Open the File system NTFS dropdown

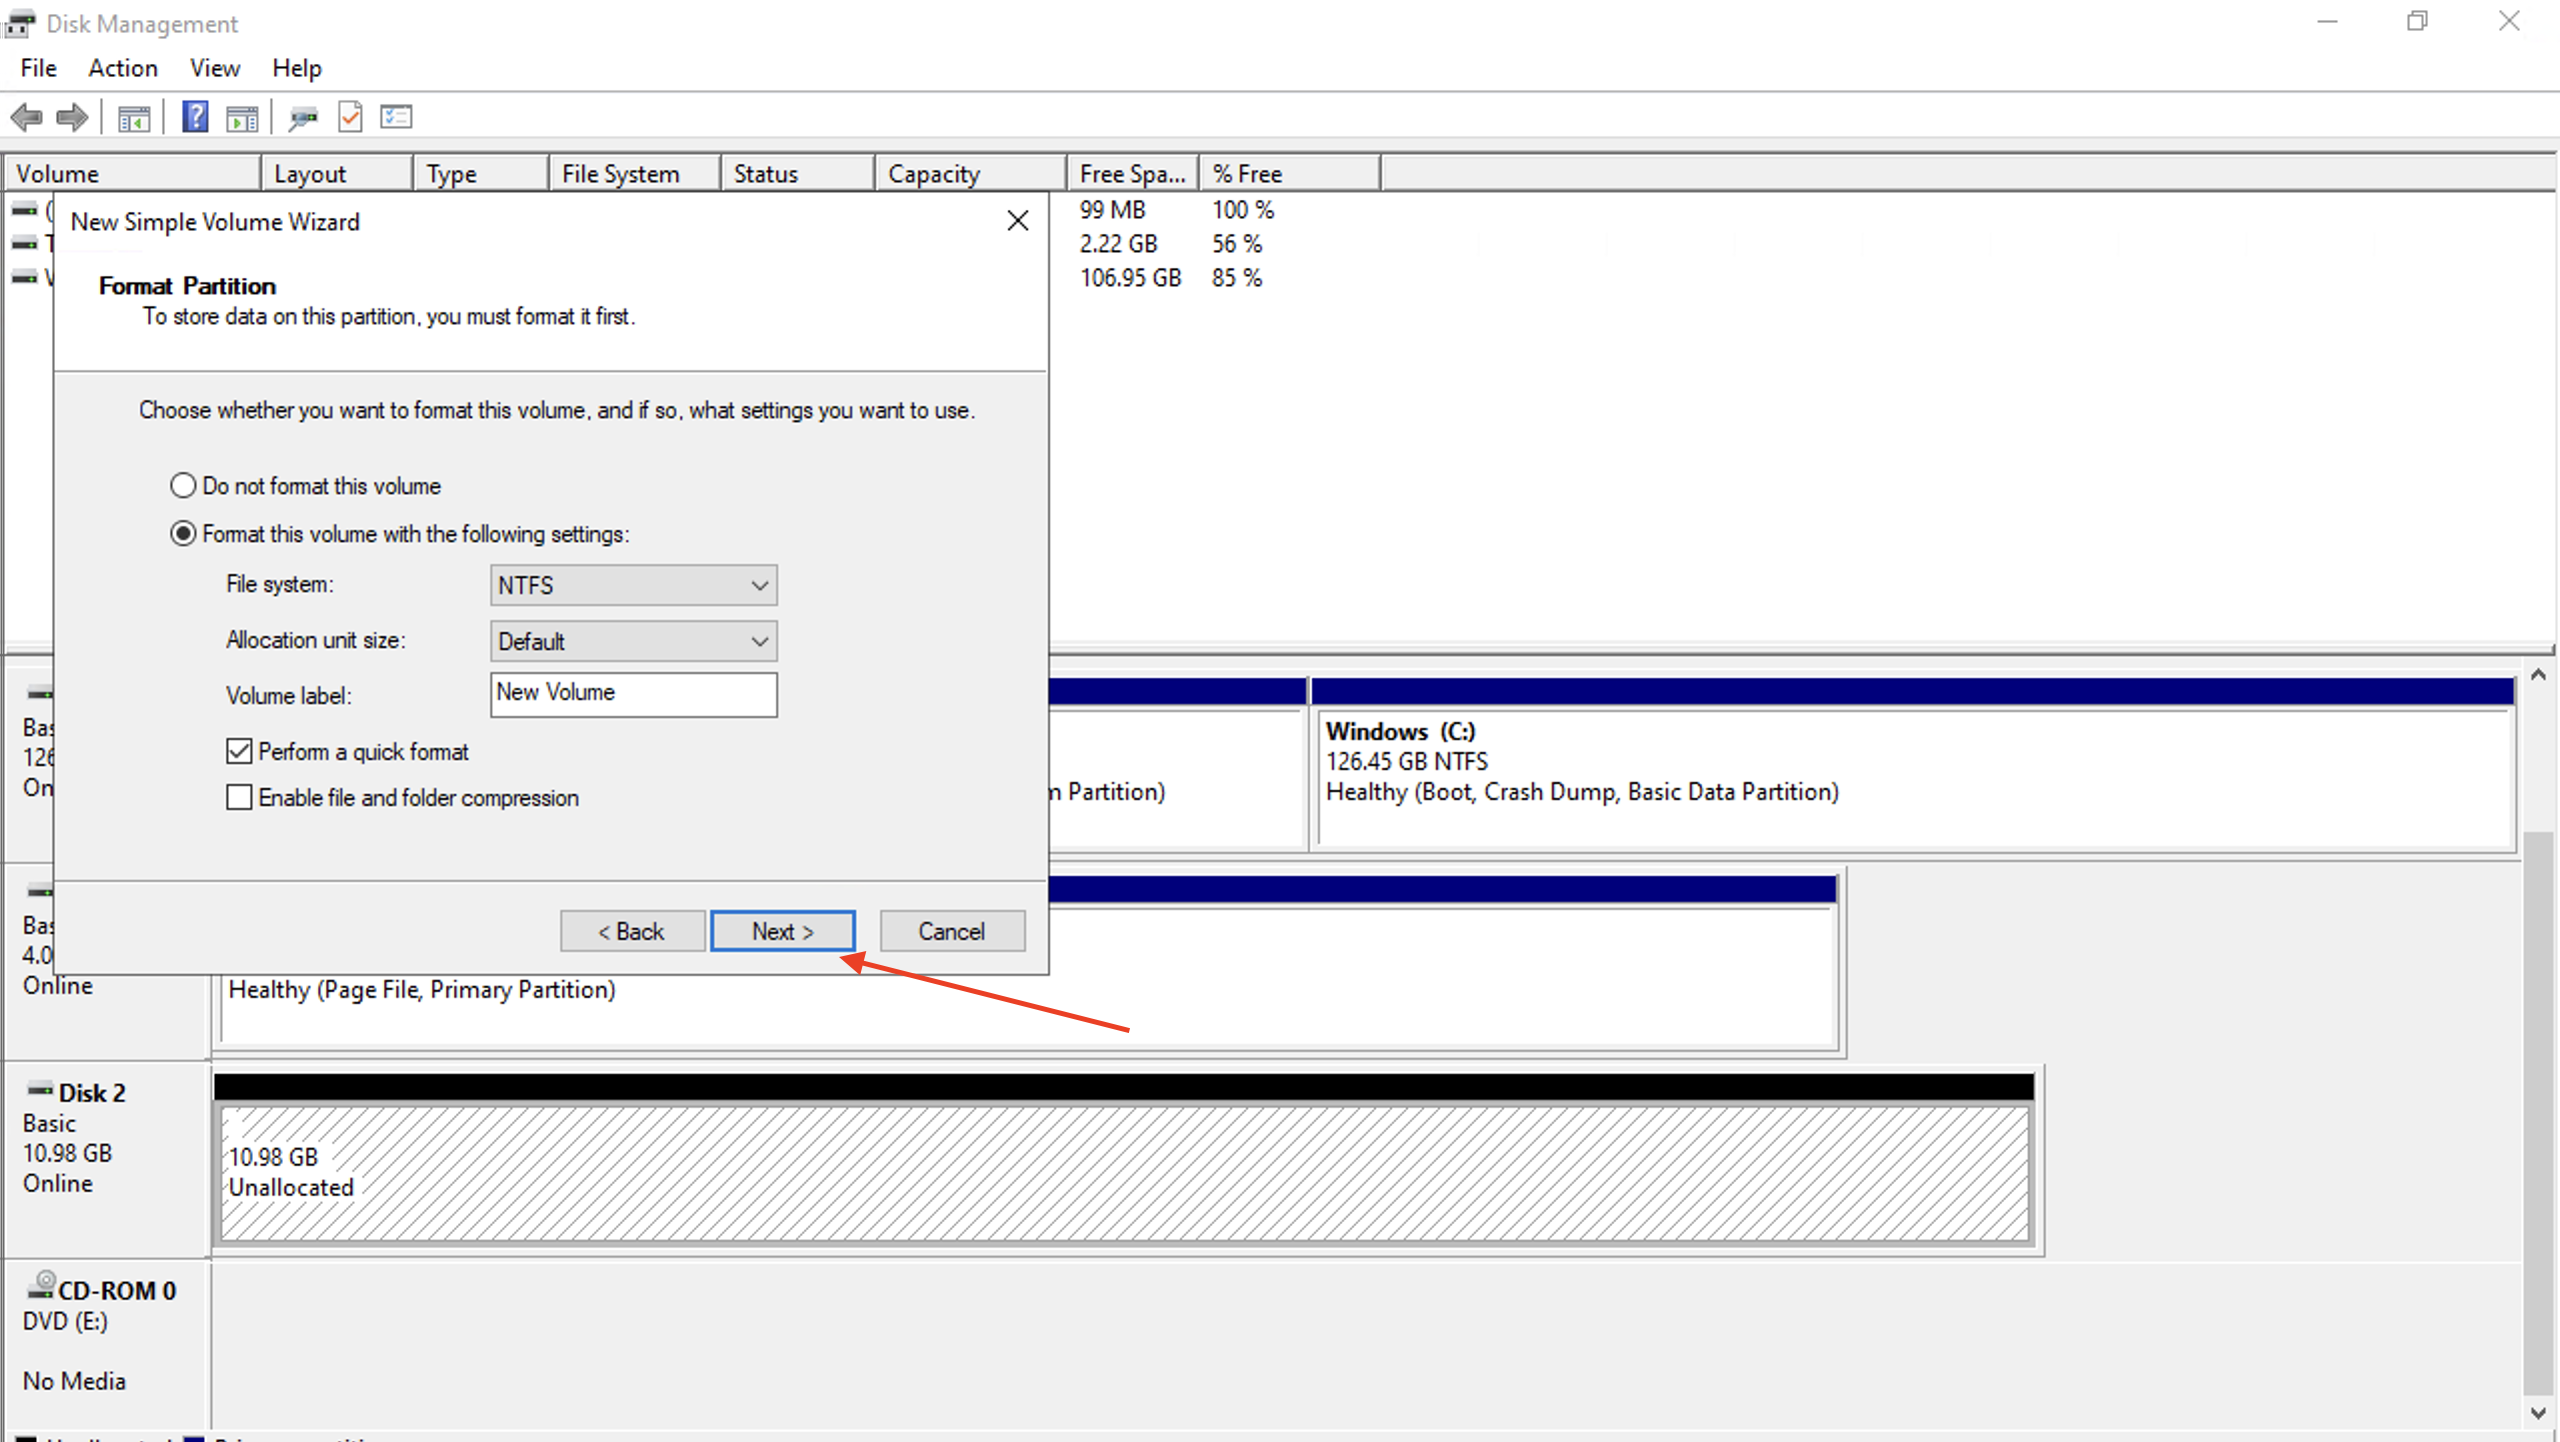[x=633, y=585]
